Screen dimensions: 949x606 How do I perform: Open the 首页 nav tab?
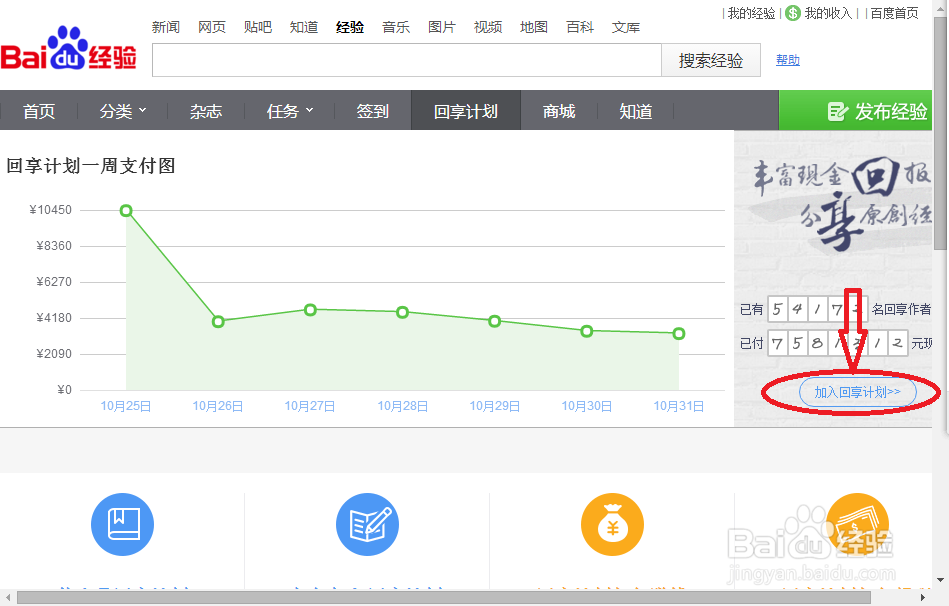click(x=39, y=111)
